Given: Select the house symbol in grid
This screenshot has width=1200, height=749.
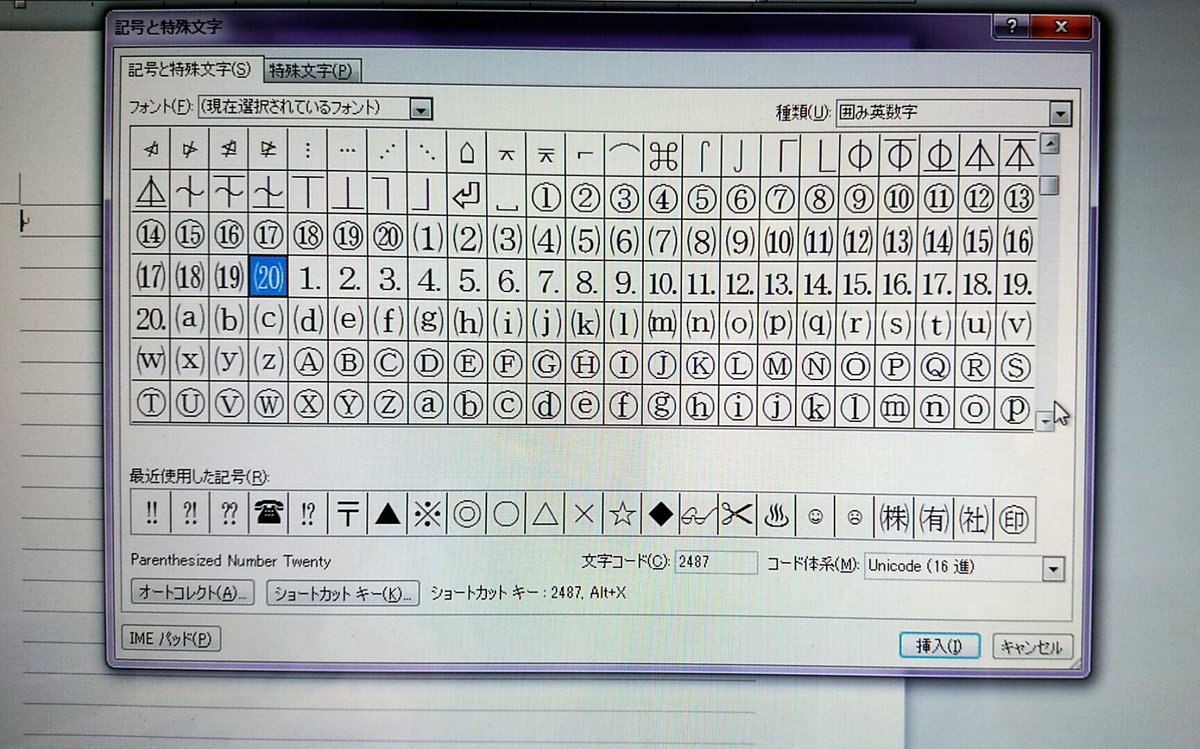Looking at the screenshot, I should point(466,154).
